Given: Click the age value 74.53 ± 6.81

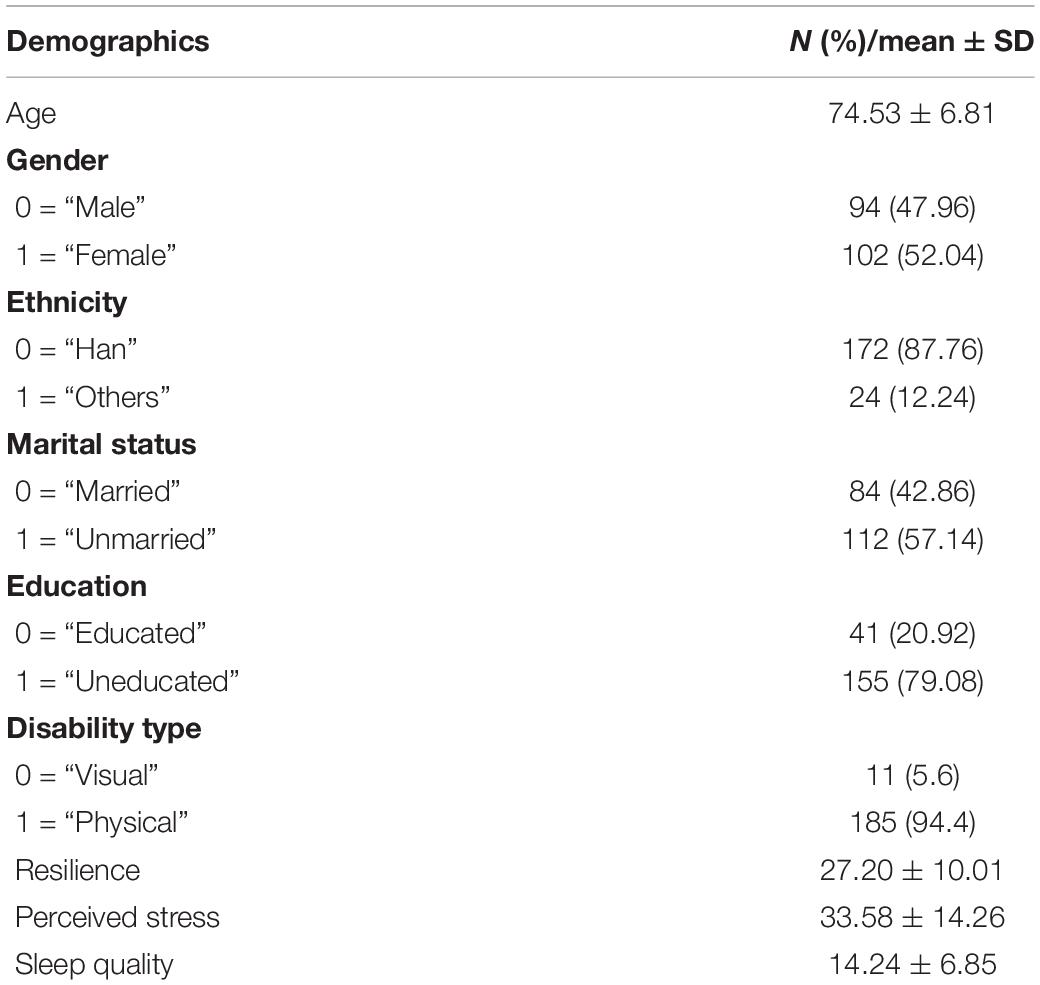Looking at the screenshot, I should click(x=912, y=113).
